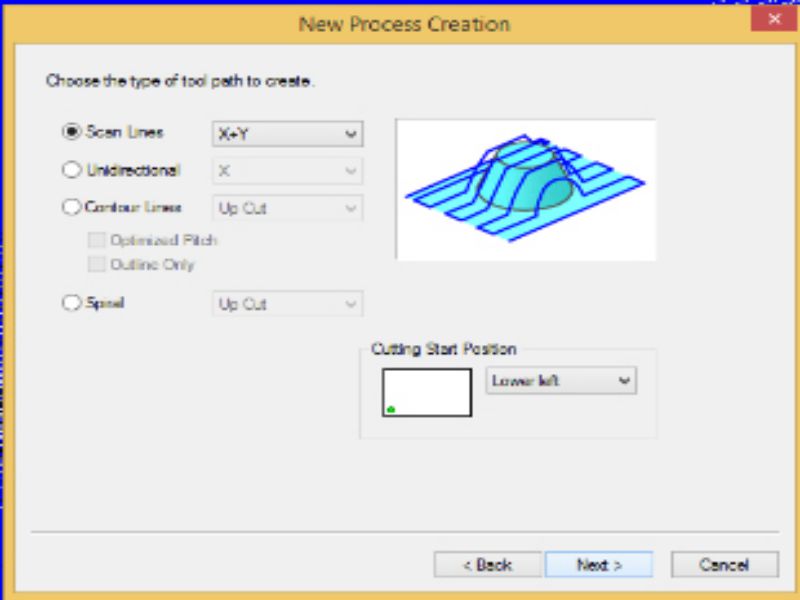Select the Contour Lines radio button

(x=71, y=208)
